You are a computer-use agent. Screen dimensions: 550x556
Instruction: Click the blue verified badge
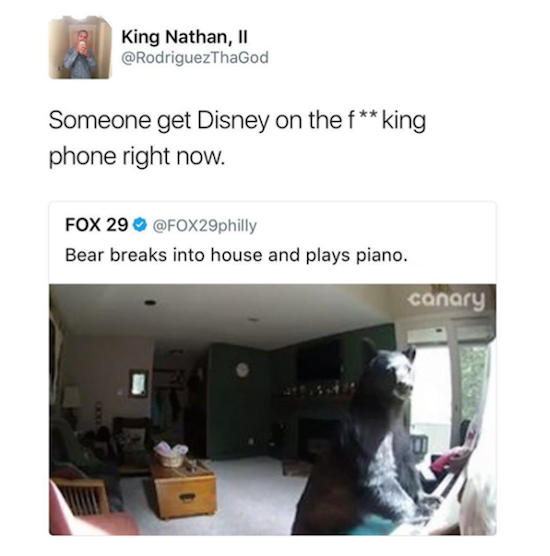point(140,225)
